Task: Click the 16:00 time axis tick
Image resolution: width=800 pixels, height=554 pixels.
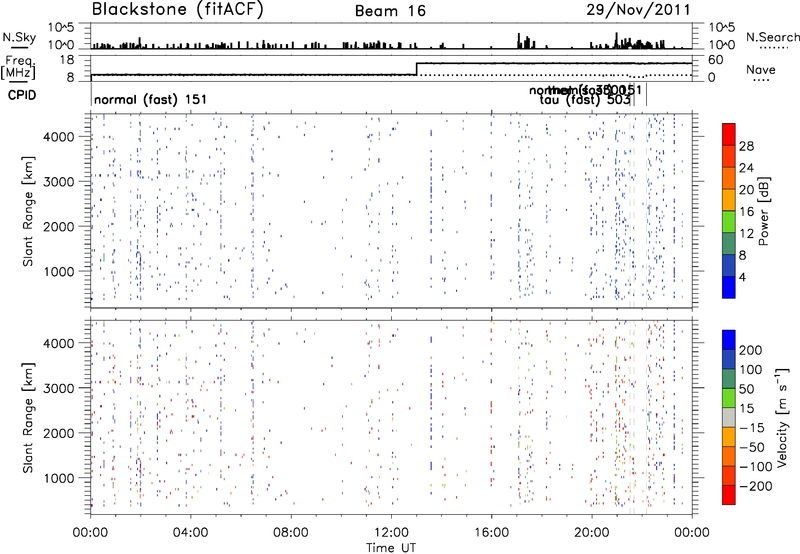Action: [491, 533]
